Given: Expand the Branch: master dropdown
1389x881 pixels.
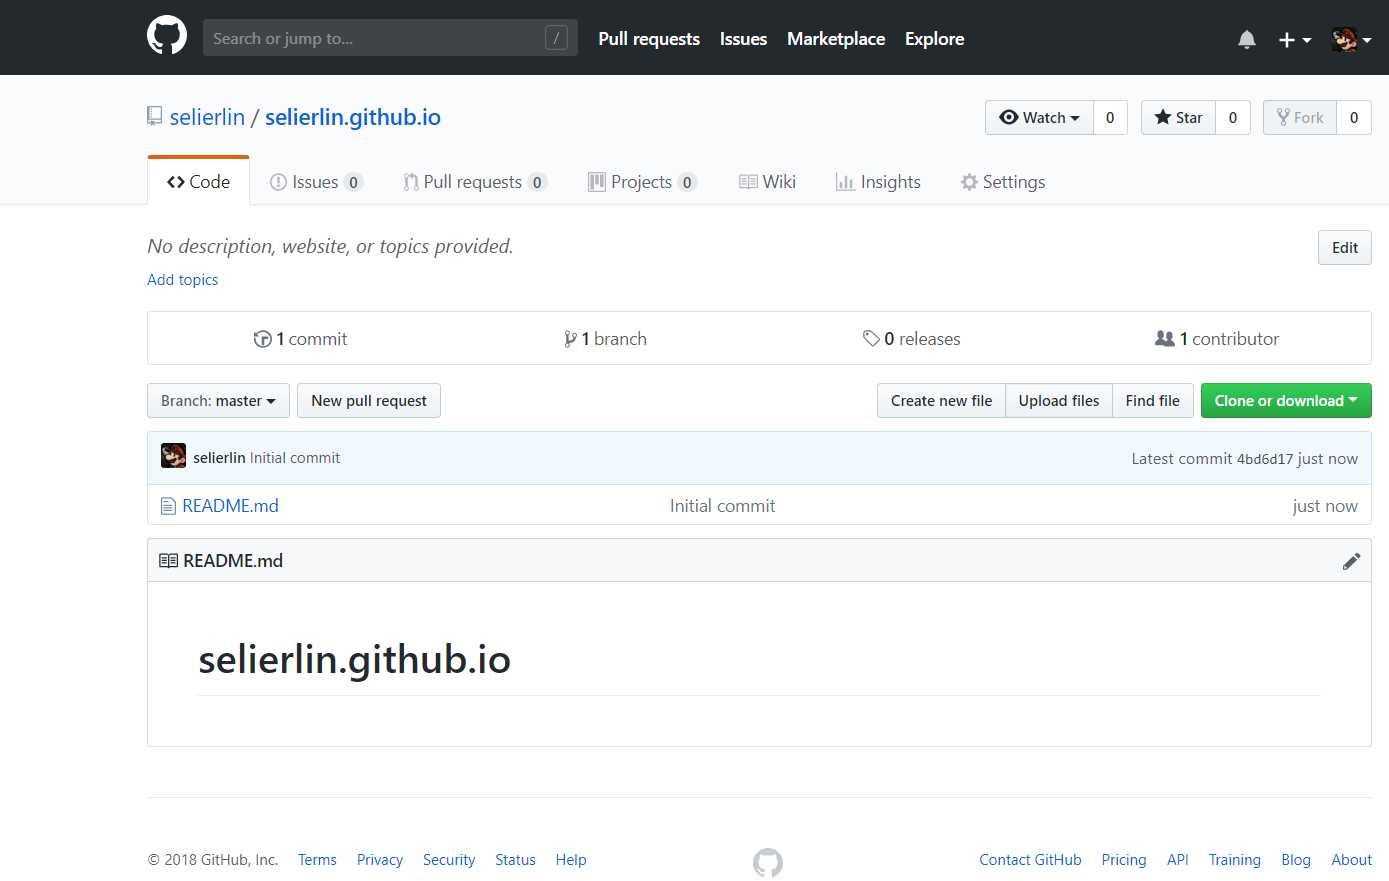Looking at the screenshot, I should 218,401.
